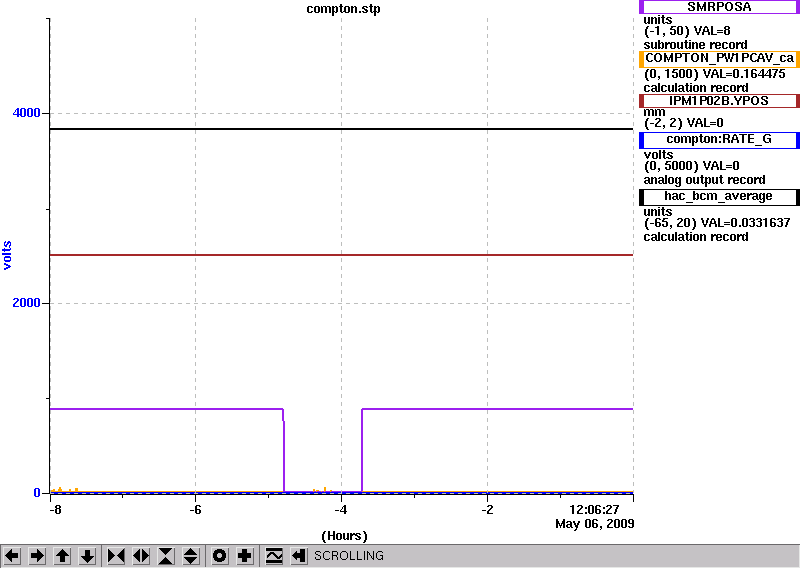This screenshot has height=568, width=800.
Task: Click the 12:06:27 timestamp label
Action: [594, 509]
